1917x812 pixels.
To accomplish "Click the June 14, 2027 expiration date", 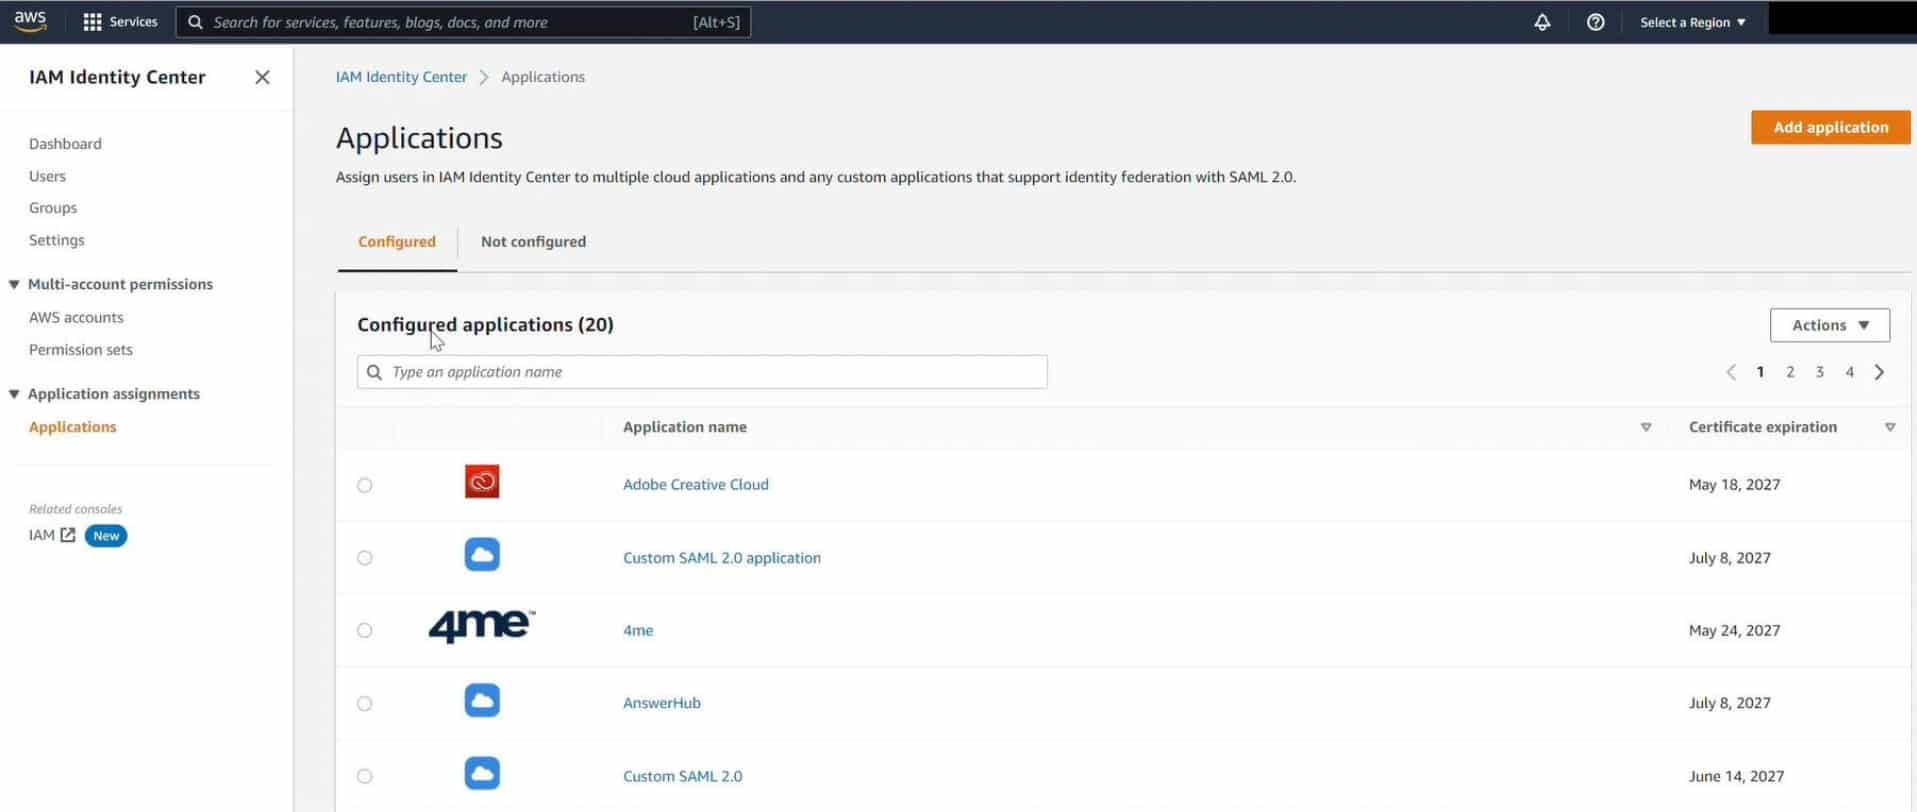I will pyautogui.click(x=1737, y=776).
